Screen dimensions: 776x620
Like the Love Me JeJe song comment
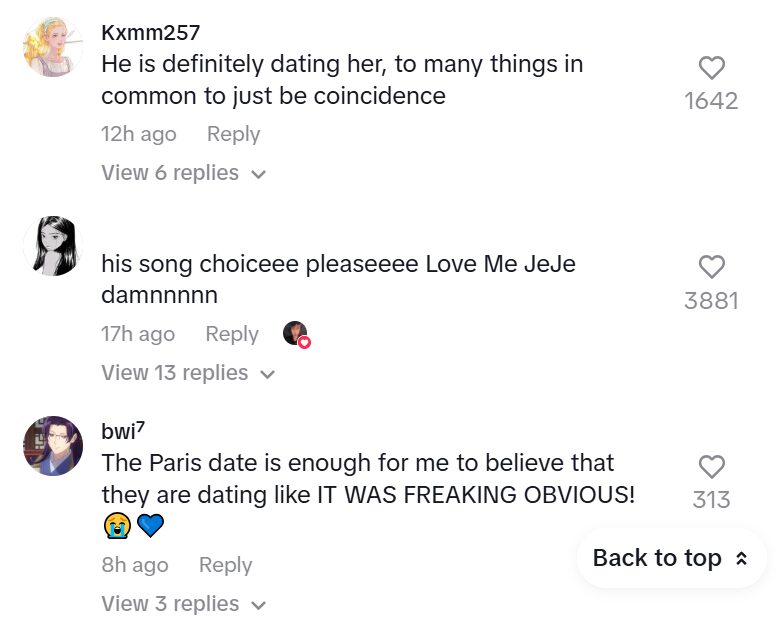[x=711, y=267]
